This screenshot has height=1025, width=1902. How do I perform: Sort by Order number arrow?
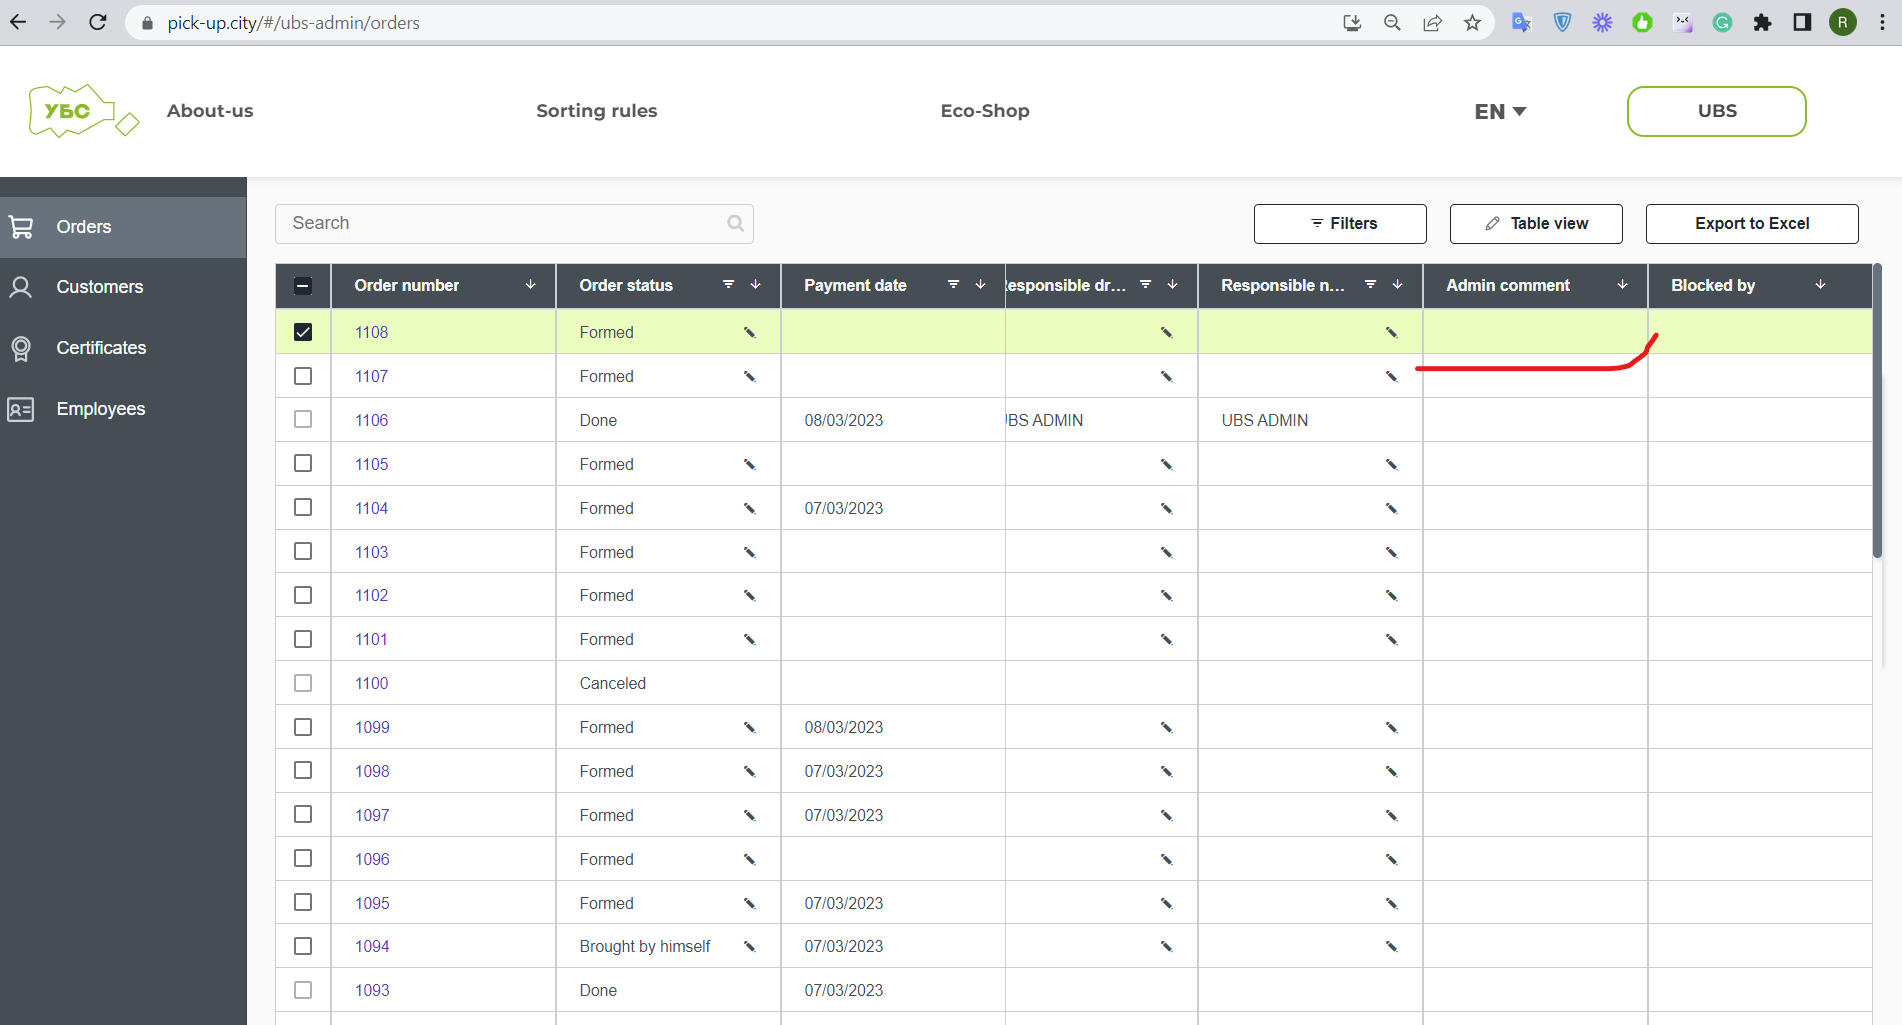(531, 285)
